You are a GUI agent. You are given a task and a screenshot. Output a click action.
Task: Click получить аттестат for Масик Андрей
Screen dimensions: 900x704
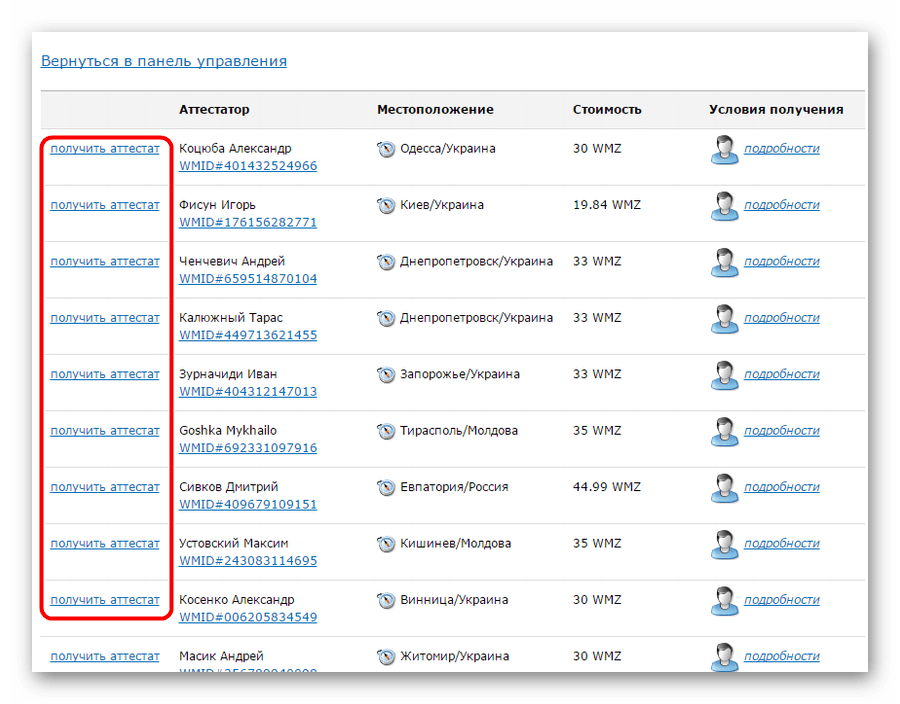pyautogui.click(x=105, y=657)
